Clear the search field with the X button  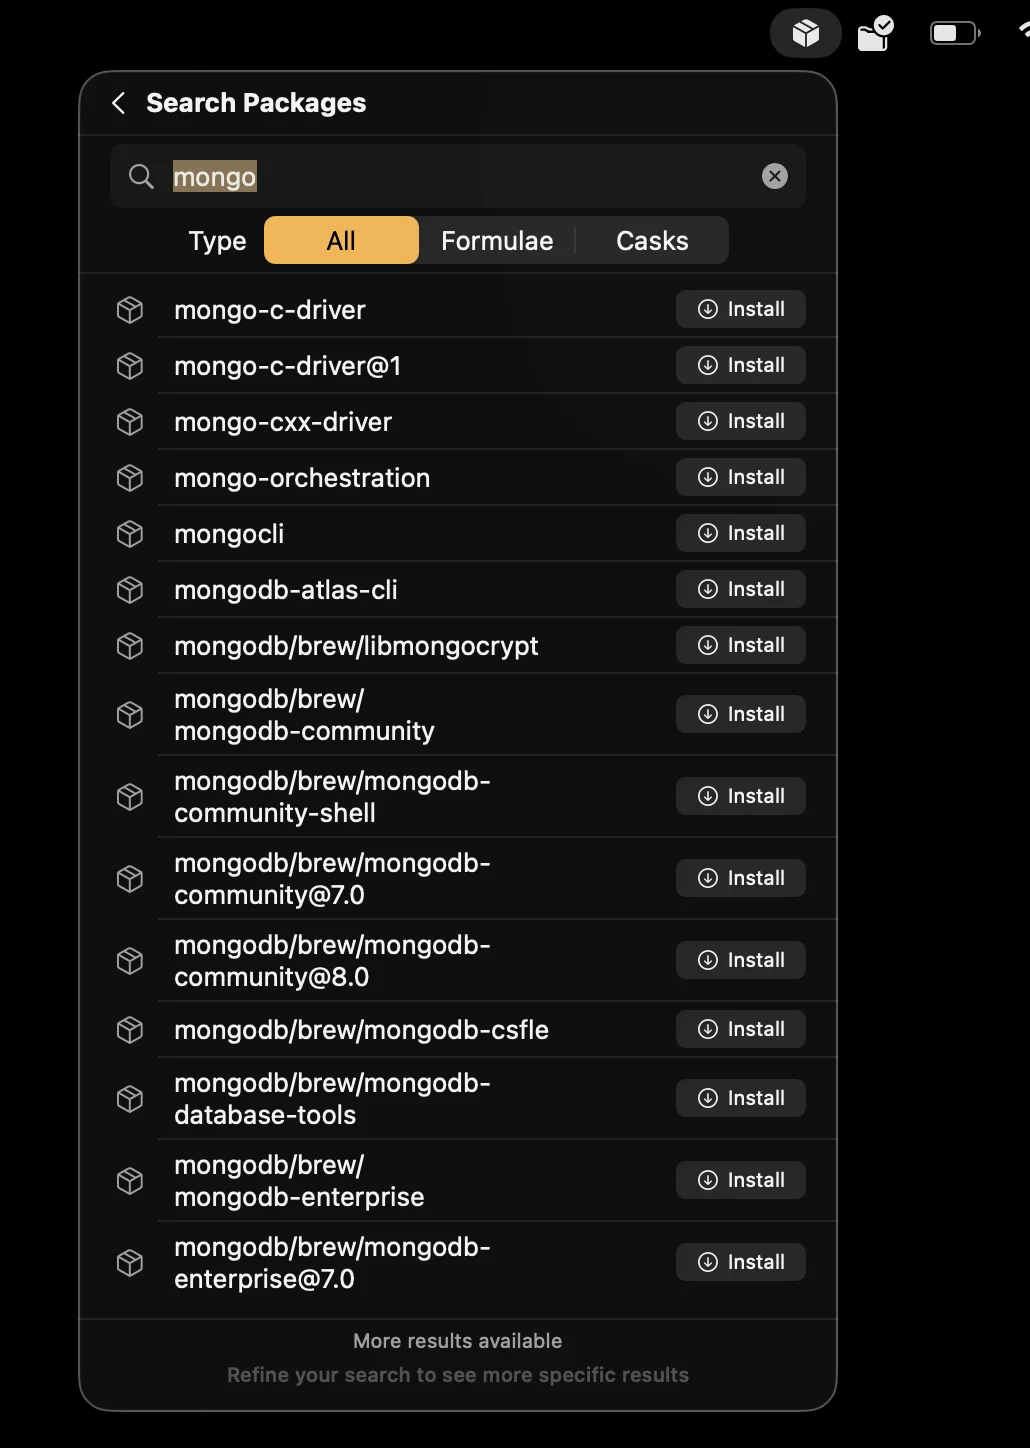pyautogui.click(x=775, y=176)
